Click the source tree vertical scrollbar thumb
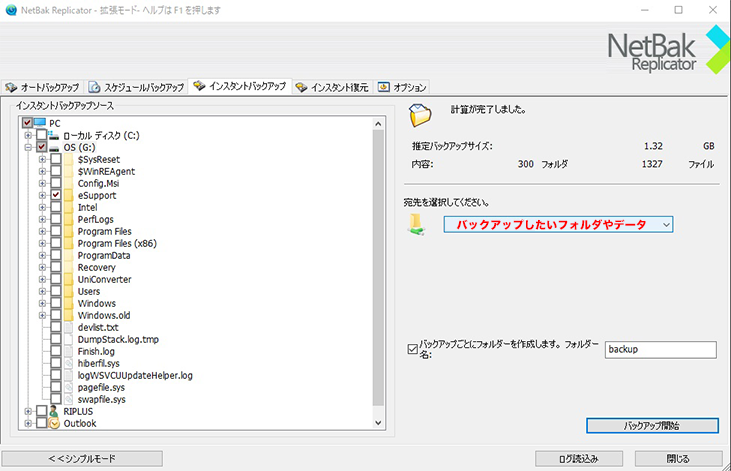The width and height of the screenshot is (731, 471). coord(378,268)
